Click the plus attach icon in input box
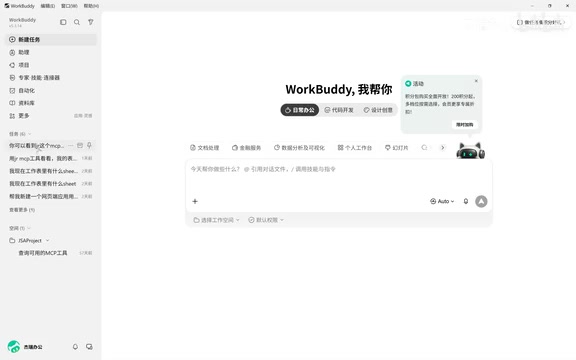576x360 pixels. (x=195, y=201)
